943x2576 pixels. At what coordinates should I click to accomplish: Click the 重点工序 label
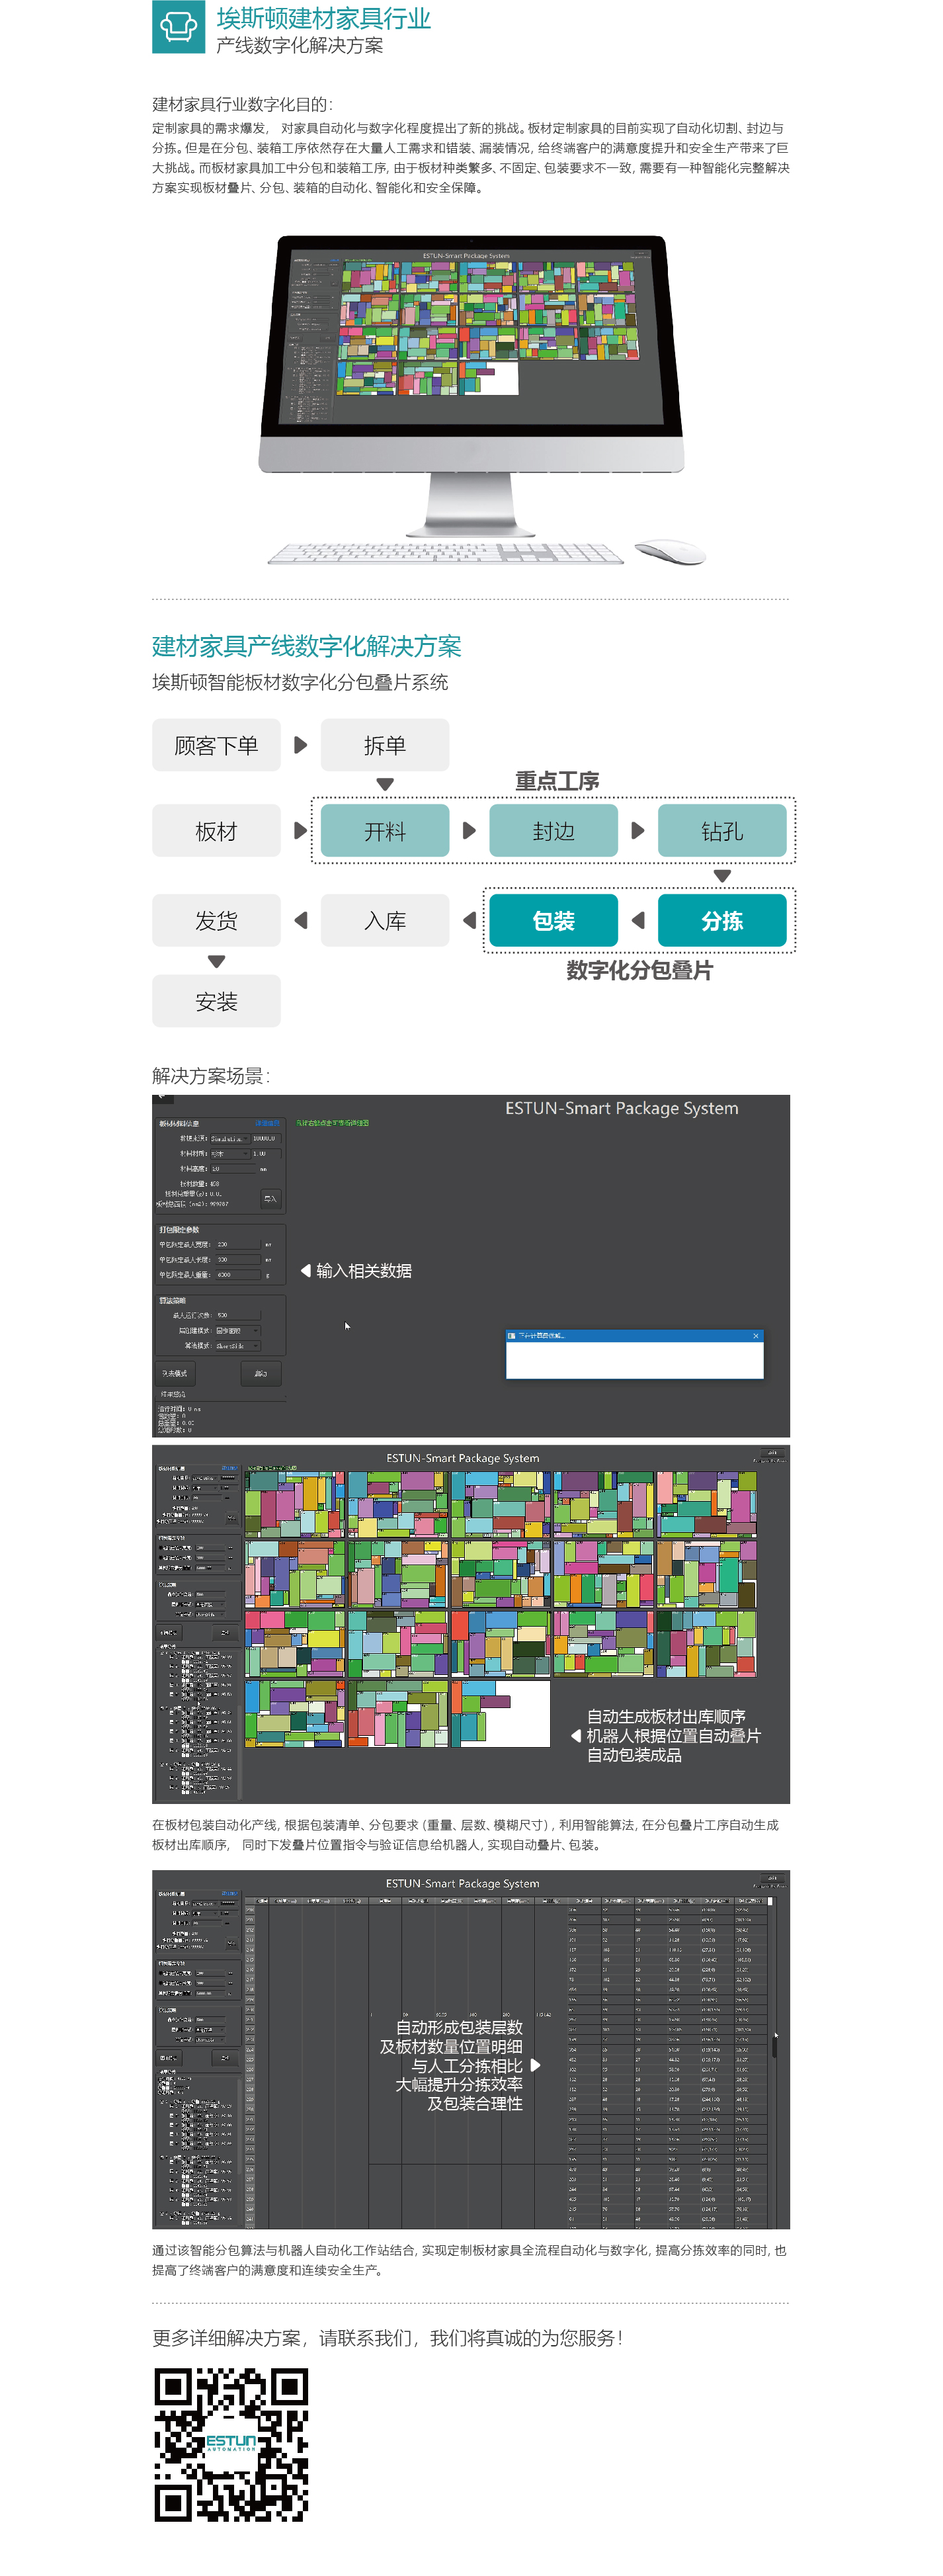(x=557, y=781)
